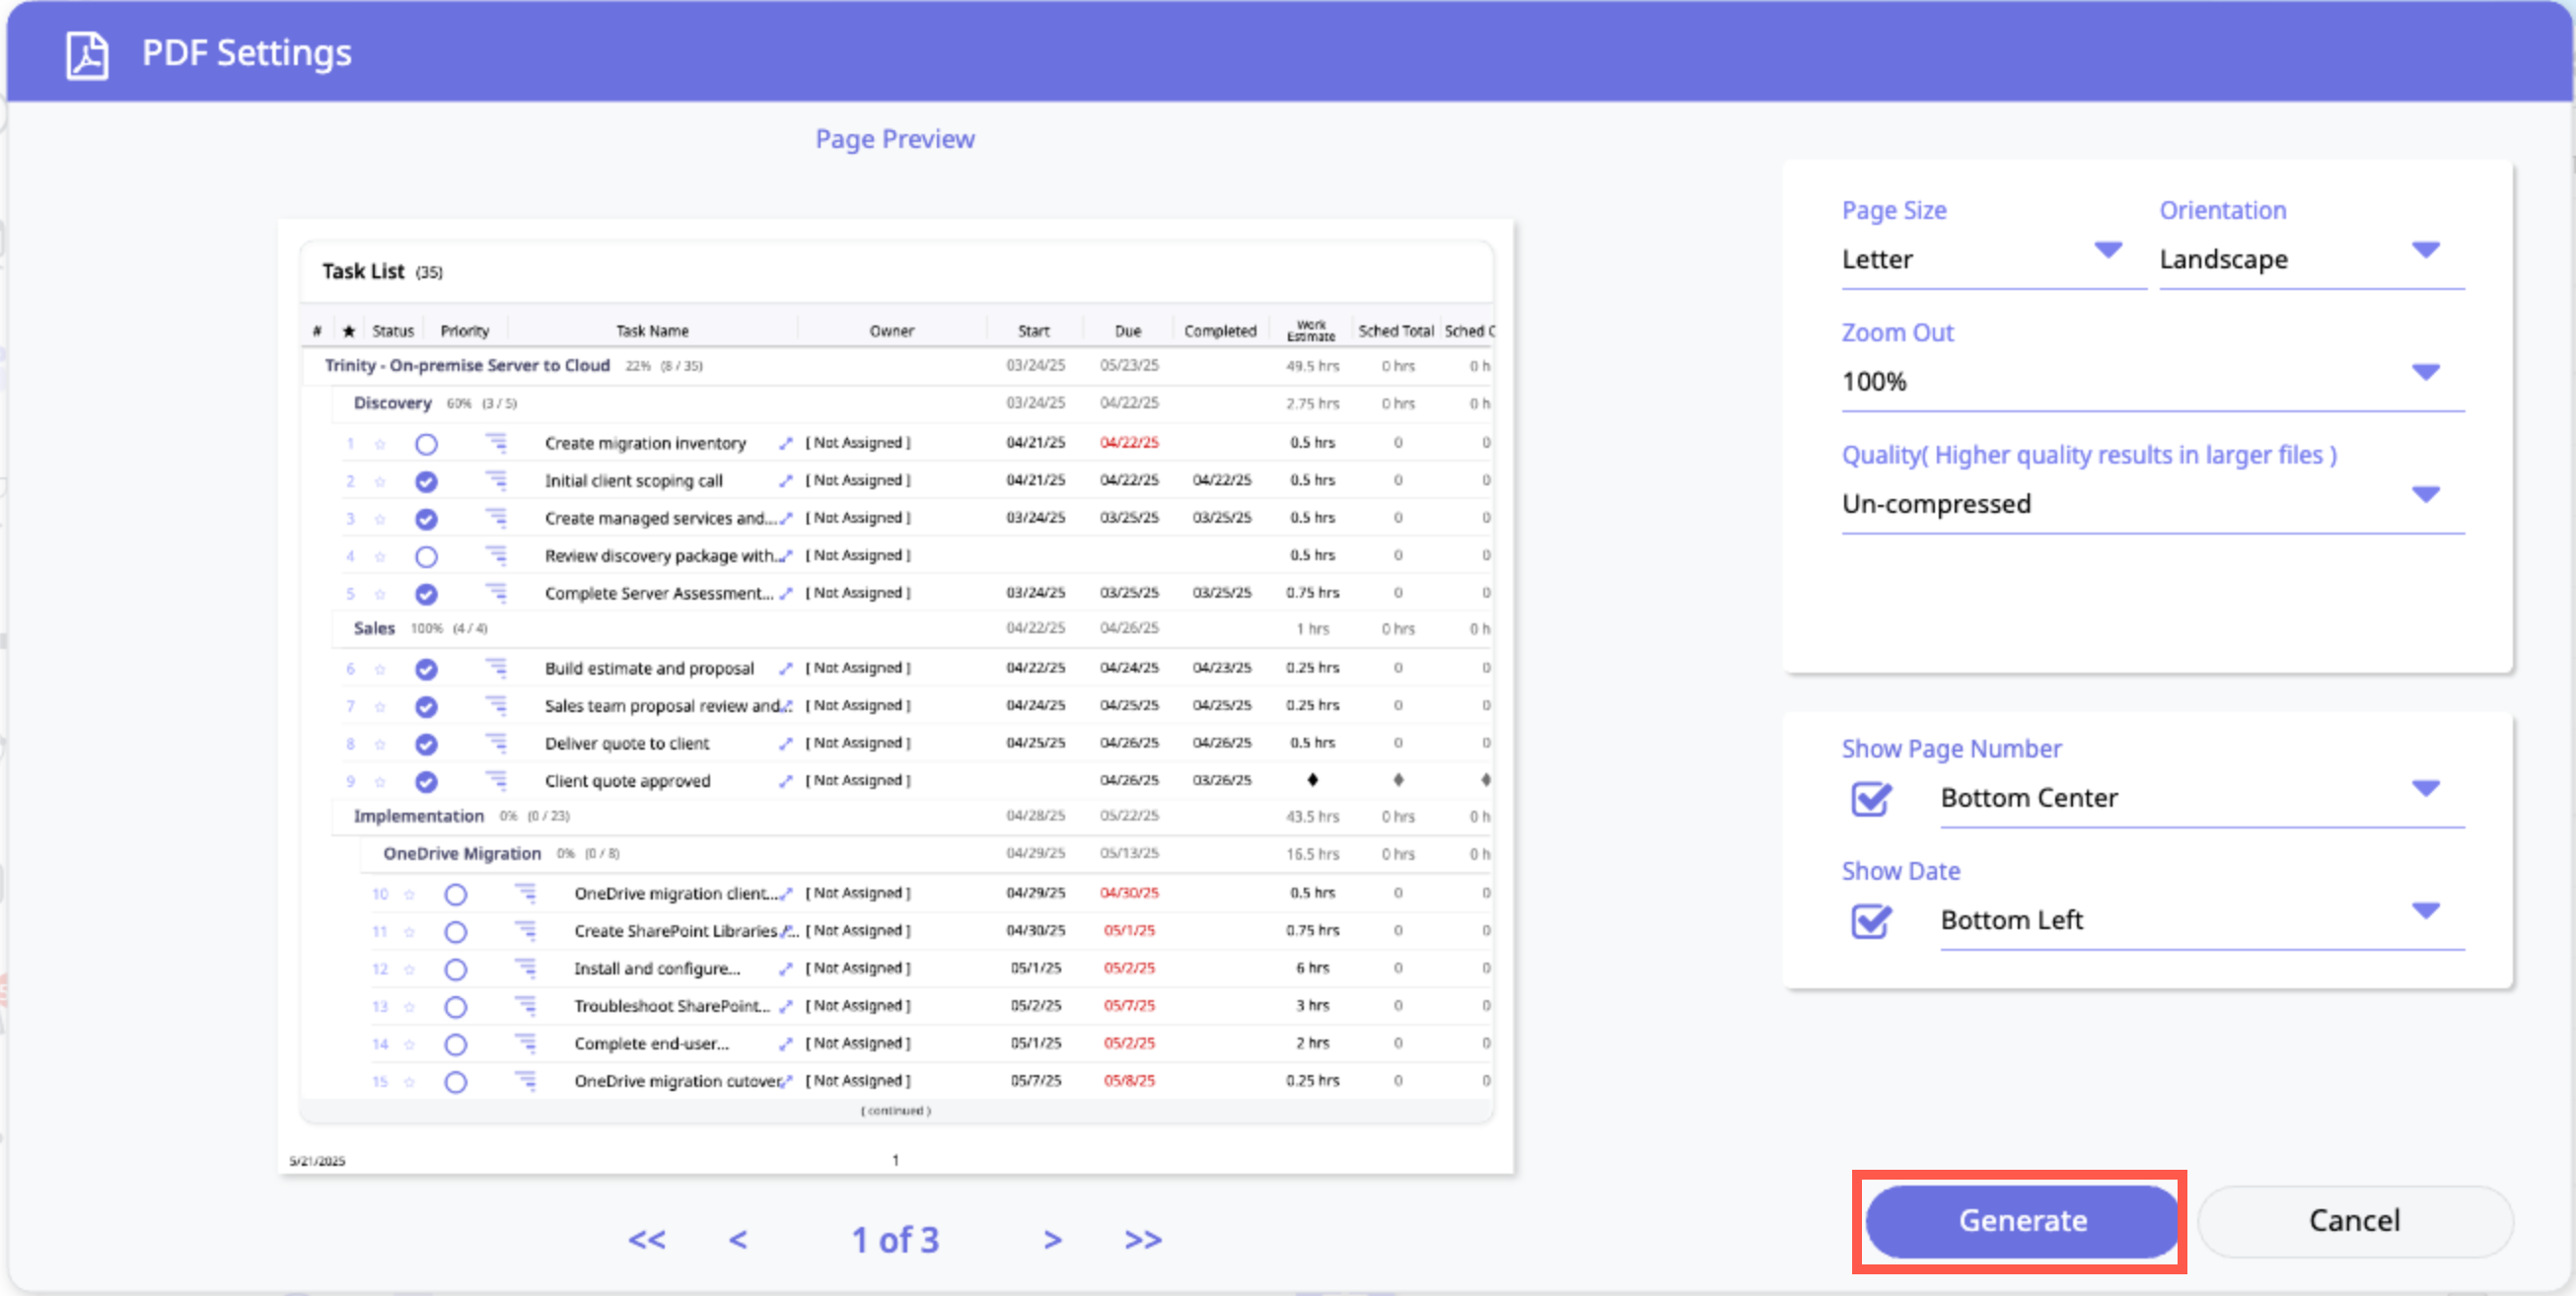Click completed checkmark for Client quote approved

[426, 782]
